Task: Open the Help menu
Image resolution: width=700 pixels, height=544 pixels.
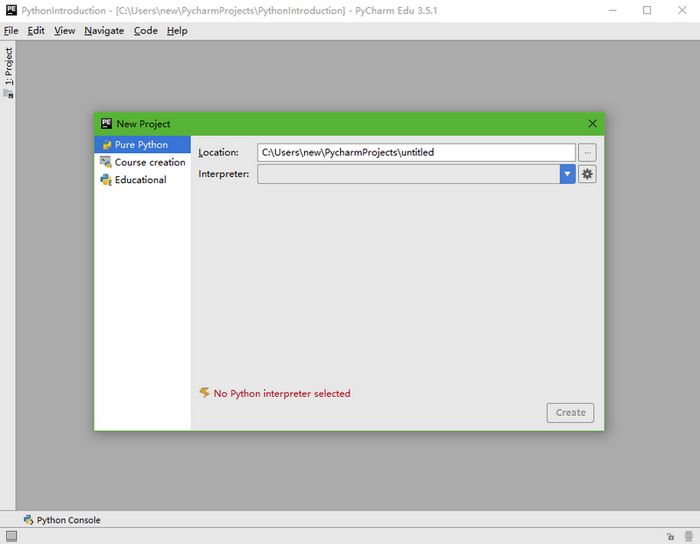Action: (177, 31)
